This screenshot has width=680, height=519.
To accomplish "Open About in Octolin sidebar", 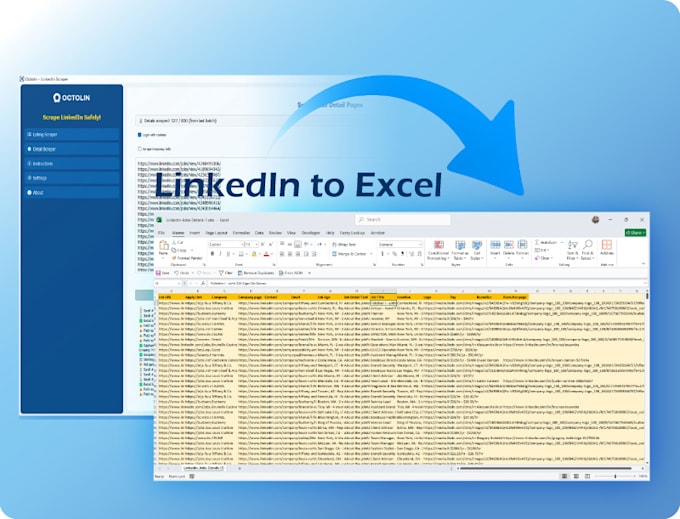I will point(72,193).
